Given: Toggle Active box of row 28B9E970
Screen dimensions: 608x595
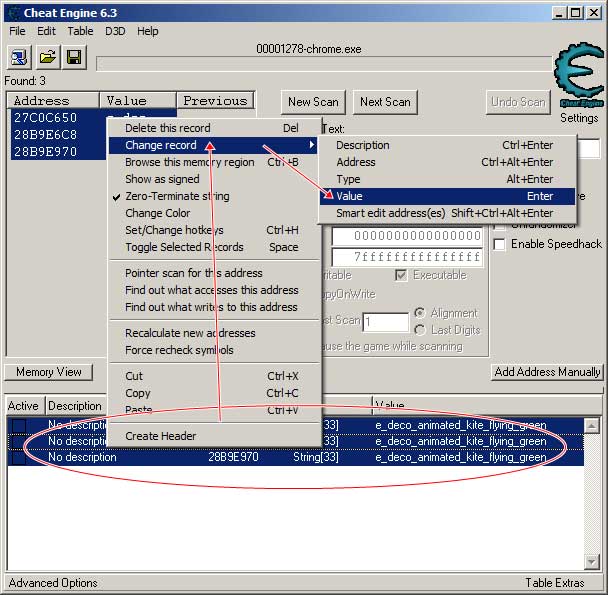Looking at the screenshot, I should (x=19, y=457).
